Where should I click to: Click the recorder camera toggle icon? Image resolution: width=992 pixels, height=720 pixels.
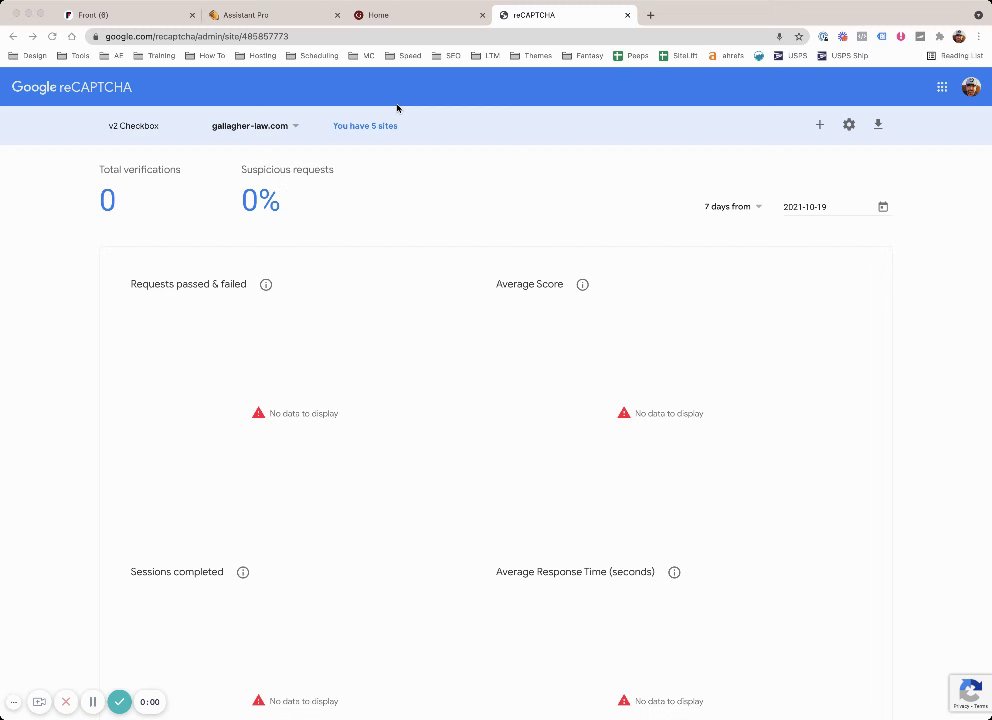tap(39, 702)
